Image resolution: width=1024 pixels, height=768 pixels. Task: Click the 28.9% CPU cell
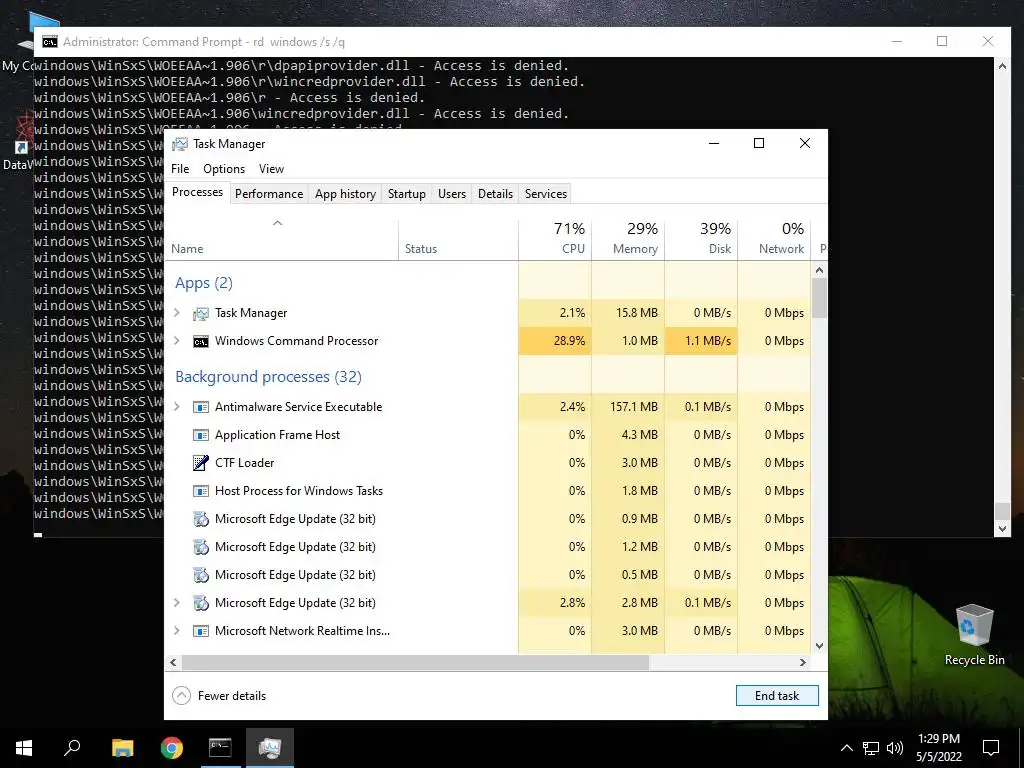point(555,341)
